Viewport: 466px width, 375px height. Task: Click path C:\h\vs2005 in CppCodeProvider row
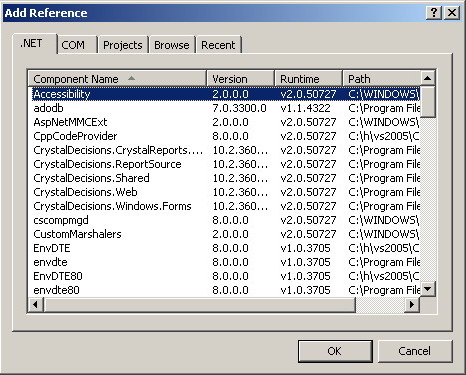(384, 136)
